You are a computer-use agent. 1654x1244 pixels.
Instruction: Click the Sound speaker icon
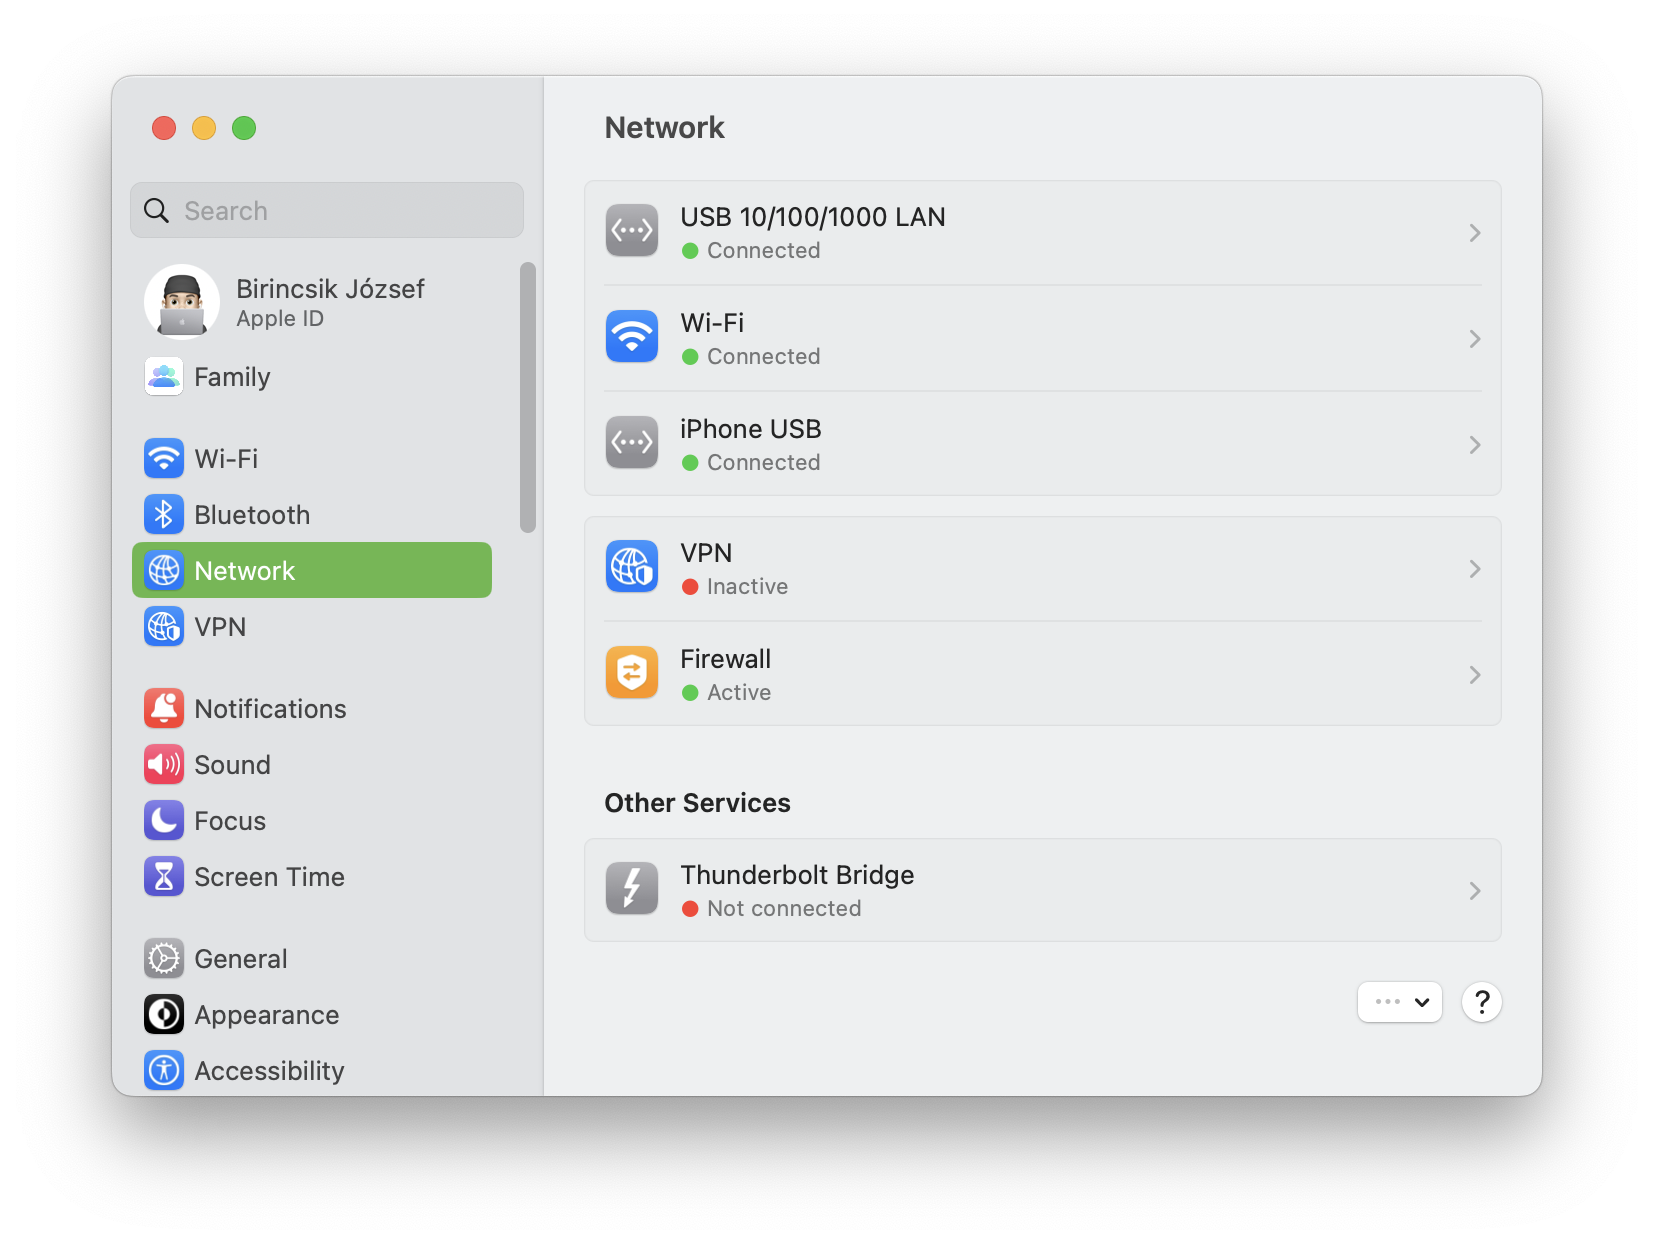coord(164,765)
